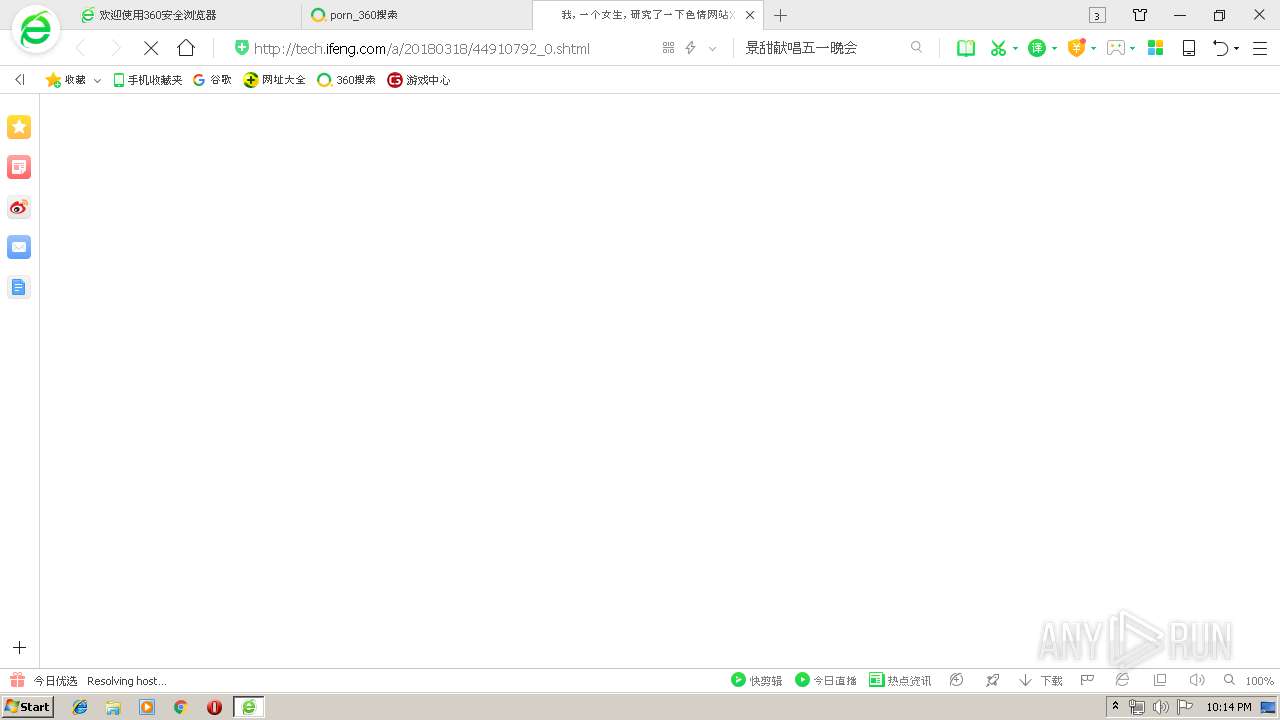Expand the shield wallet dropdown arrow
The height and width of the screenshot is (720, 1280).
1093,48
